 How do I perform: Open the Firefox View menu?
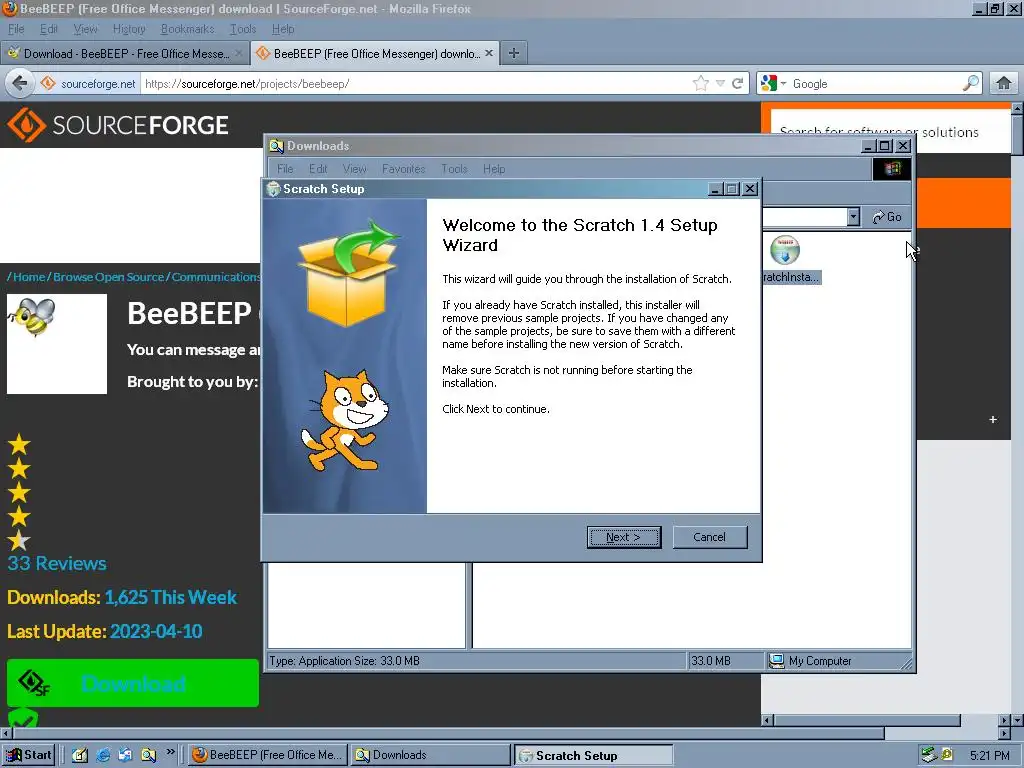tap(85, 29)
